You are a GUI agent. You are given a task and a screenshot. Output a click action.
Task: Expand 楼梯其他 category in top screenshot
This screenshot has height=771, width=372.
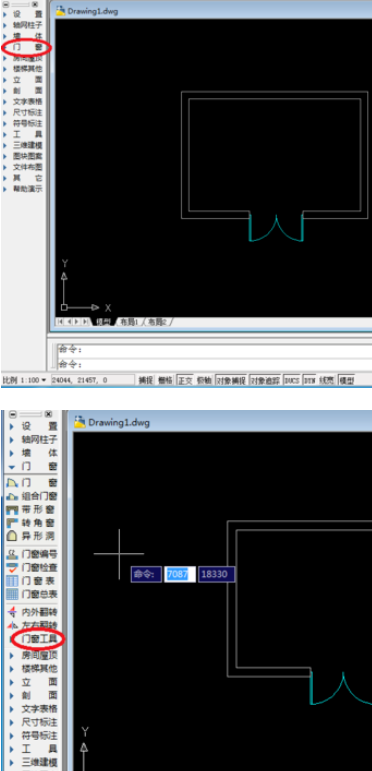click(x=23, y=69)
